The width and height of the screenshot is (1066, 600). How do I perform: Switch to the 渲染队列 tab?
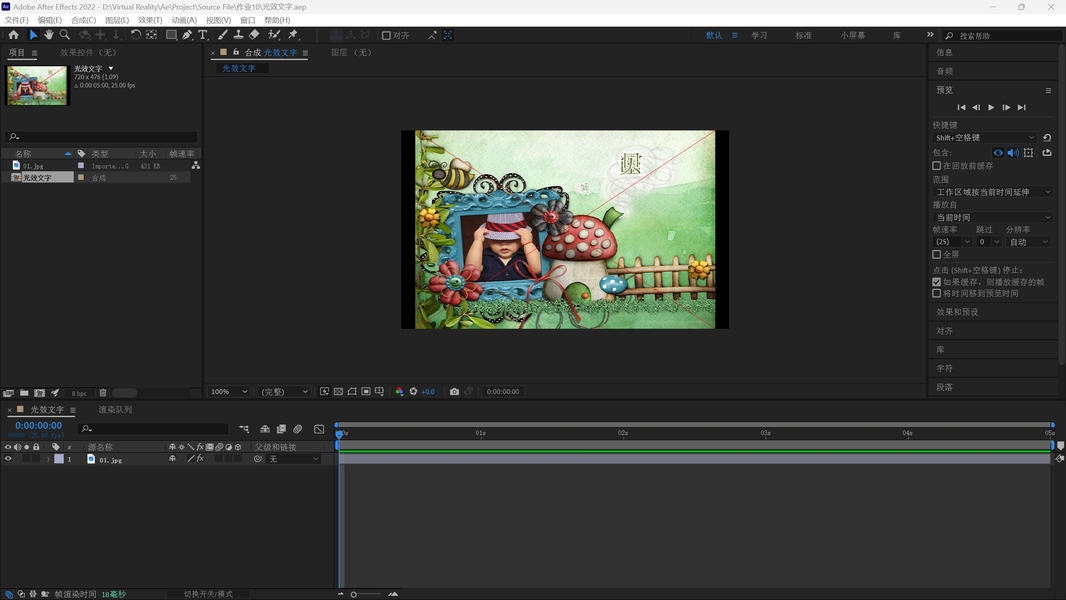click(x=116, y=410)
